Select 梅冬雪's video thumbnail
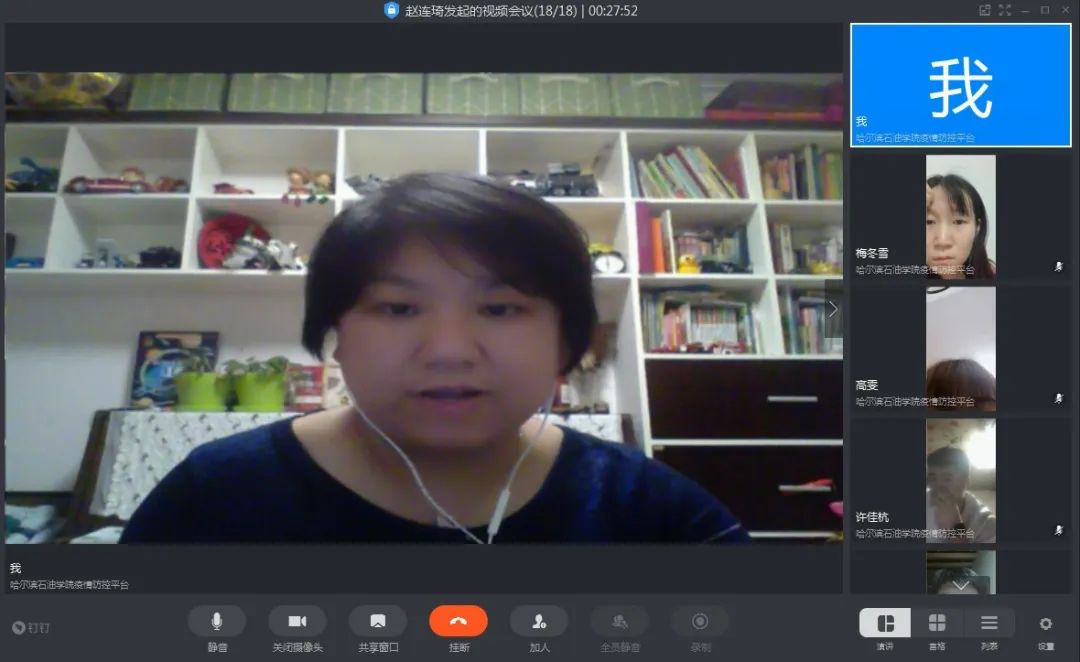Viewport: 1080px width, 662px height. tap(960, 215)
